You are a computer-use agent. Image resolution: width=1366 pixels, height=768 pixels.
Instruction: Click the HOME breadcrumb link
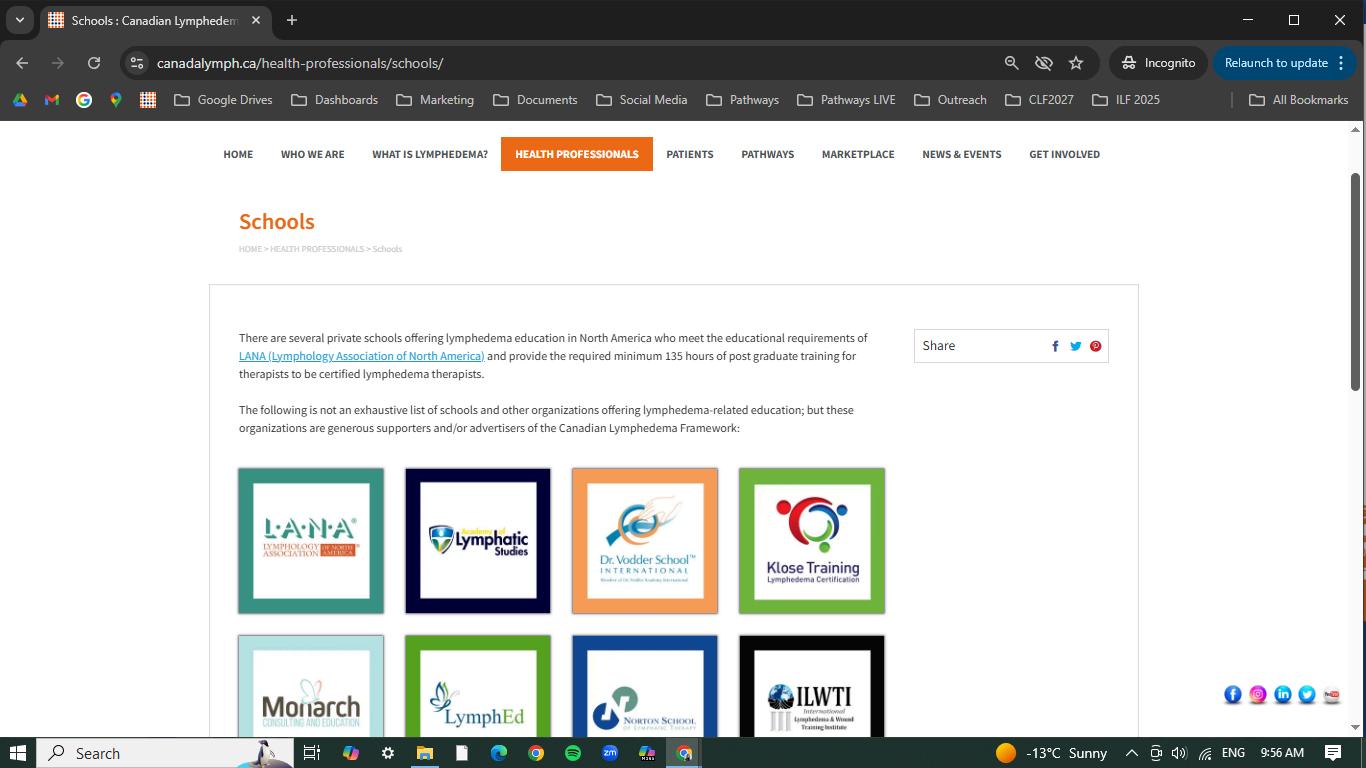[x=250, y=249]
